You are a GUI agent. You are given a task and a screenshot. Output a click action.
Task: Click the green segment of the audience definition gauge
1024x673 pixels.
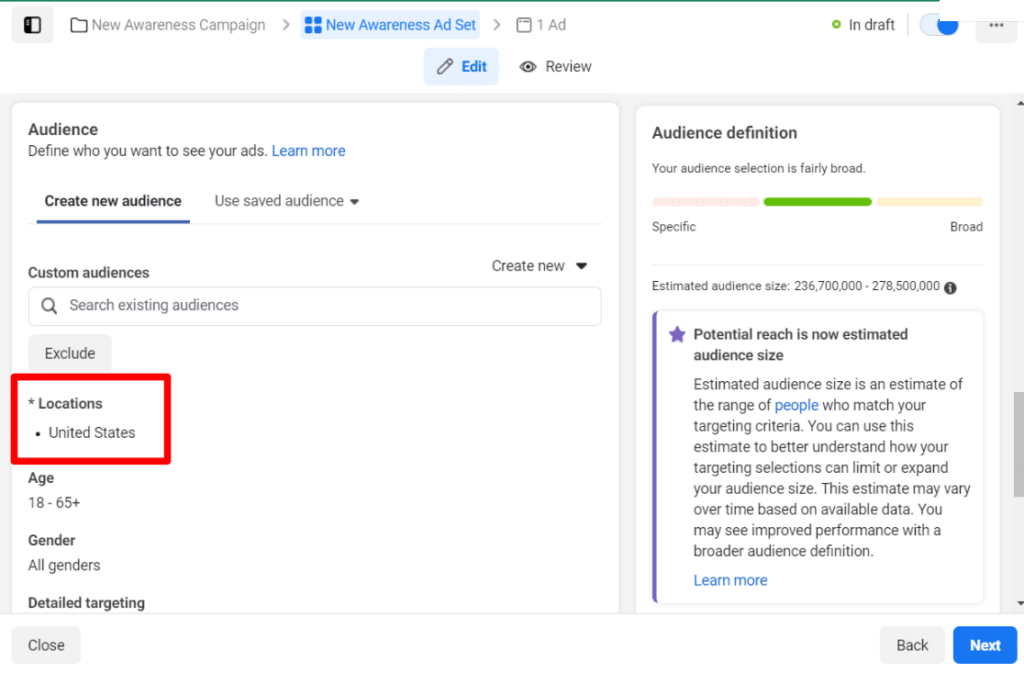click(x=817, y=201)
